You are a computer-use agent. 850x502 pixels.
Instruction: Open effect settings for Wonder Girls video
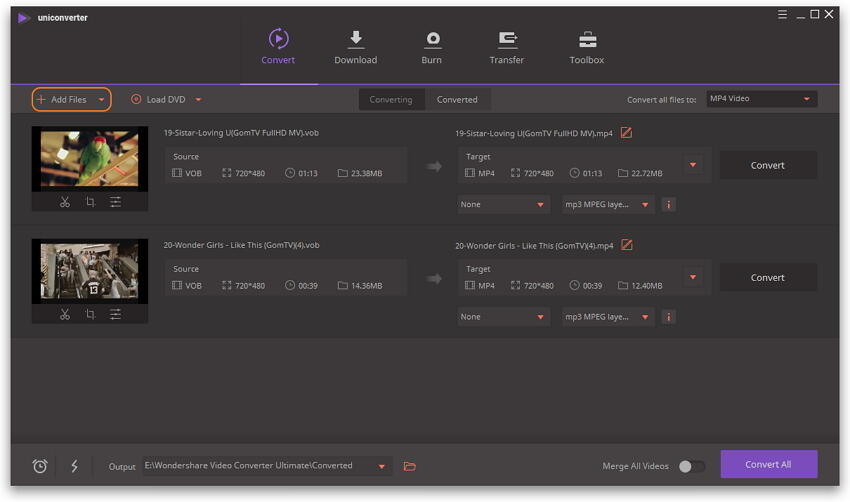(115, 314)
